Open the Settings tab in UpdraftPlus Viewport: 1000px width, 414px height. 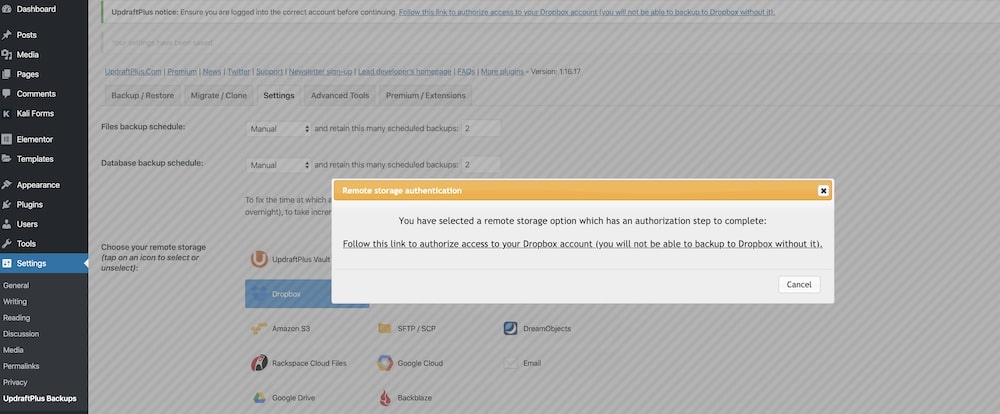point(279,96)
